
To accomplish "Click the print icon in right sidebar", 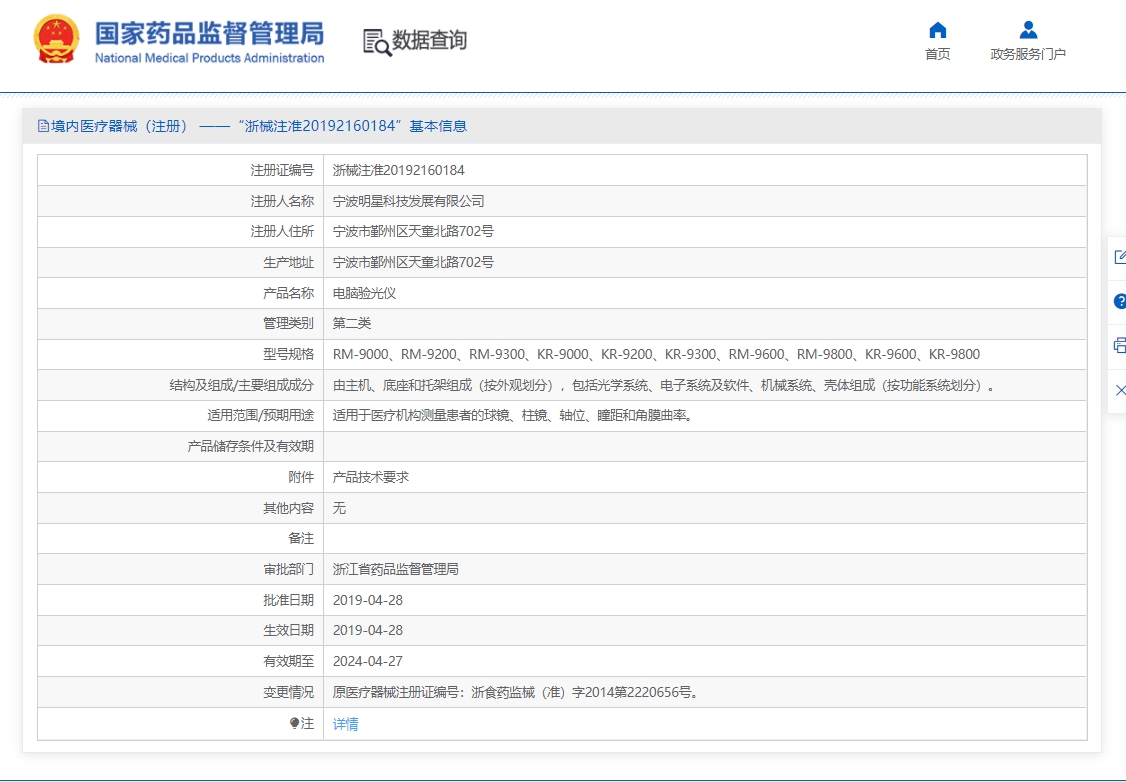I will (1120, 345).
